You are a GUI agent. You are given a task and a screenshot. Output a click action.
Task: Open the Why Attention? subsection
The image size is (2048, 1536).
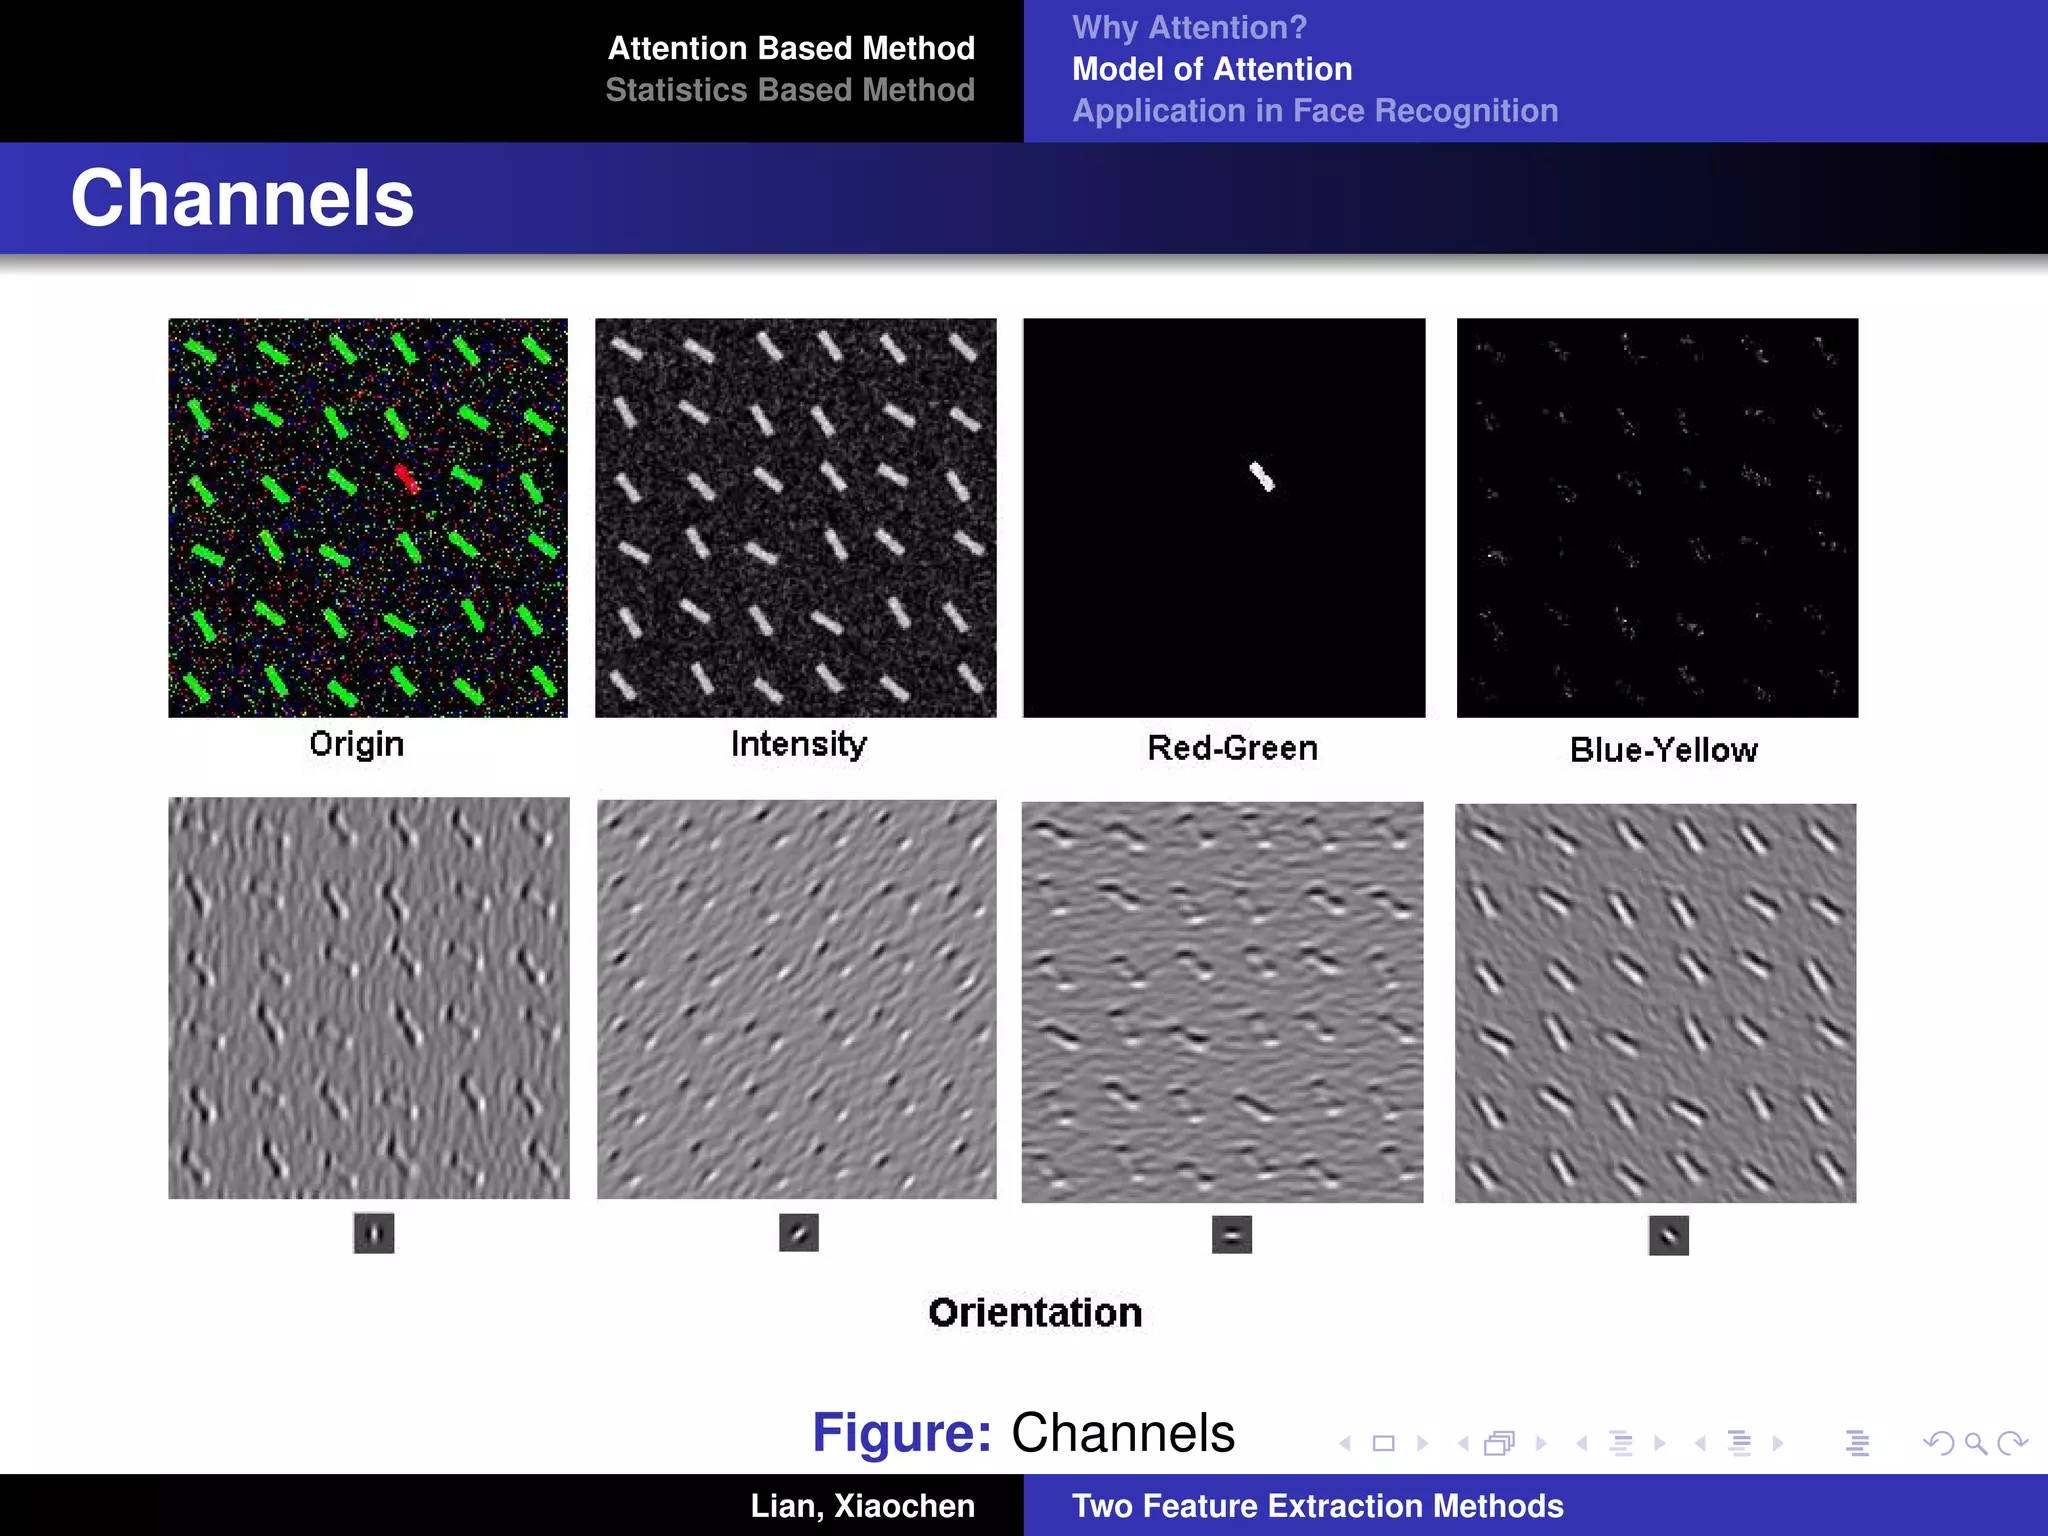1189,27
